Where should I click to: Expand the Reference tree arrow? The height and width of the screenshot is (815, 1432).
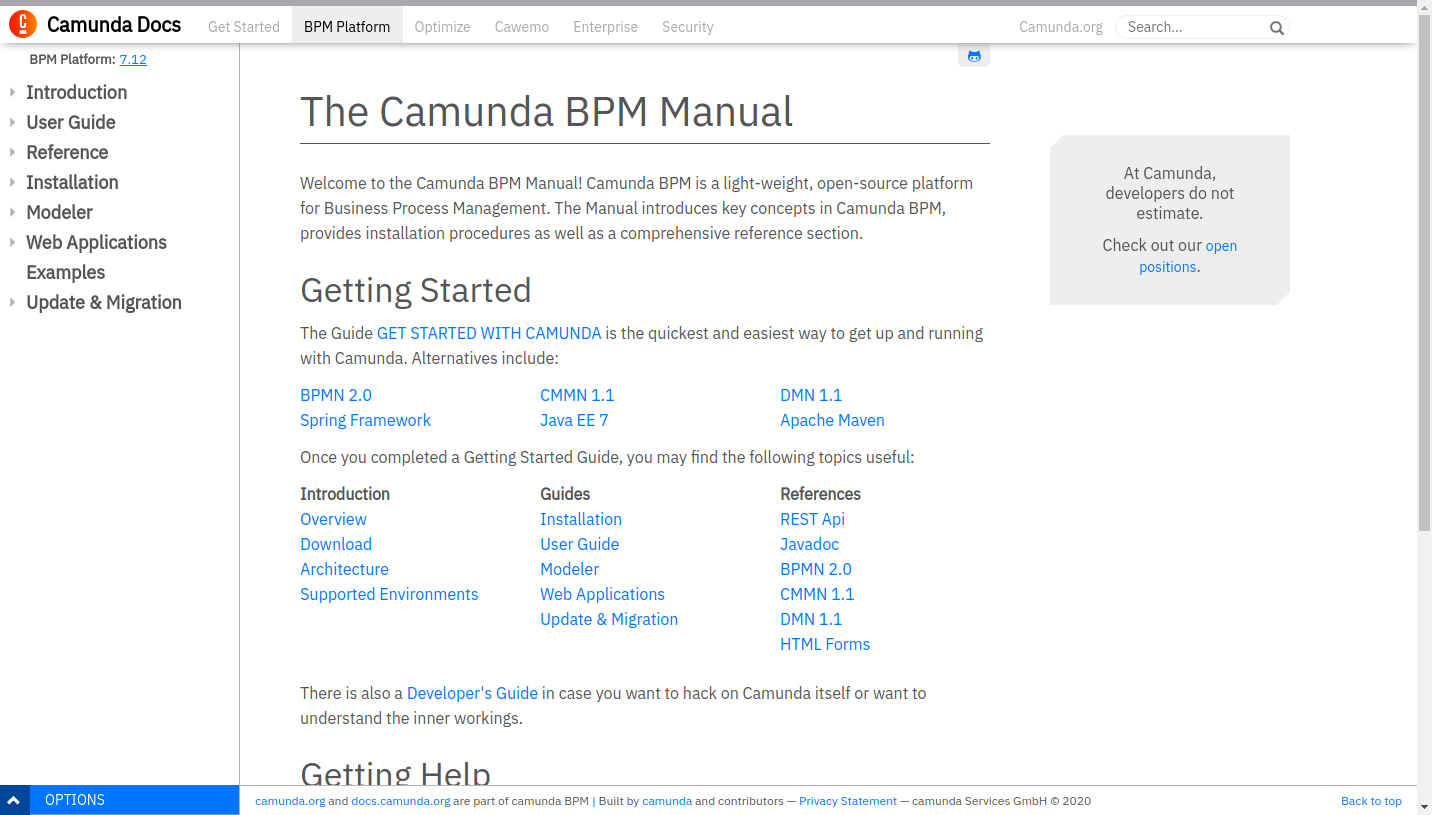click(12, 152)
